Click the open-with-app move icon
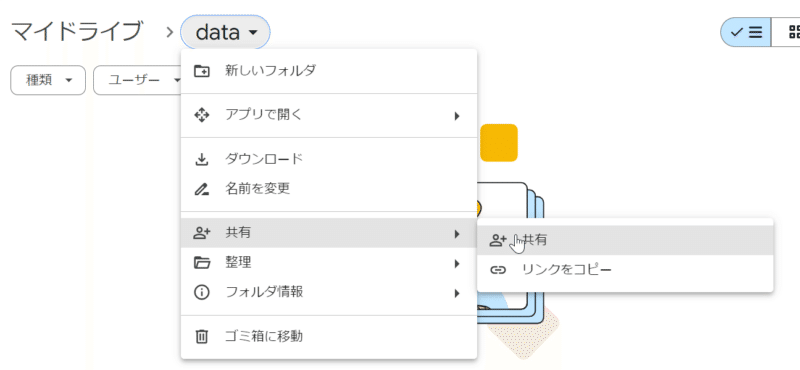 202,115
